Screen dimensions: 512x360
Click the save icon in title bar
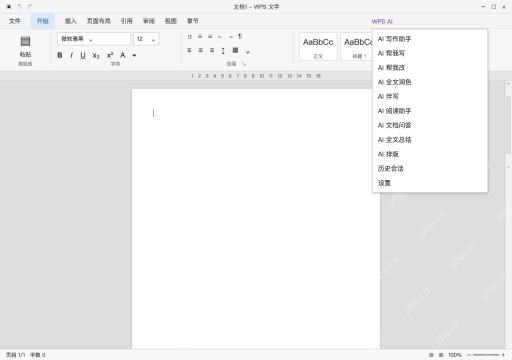click(9, 7)
